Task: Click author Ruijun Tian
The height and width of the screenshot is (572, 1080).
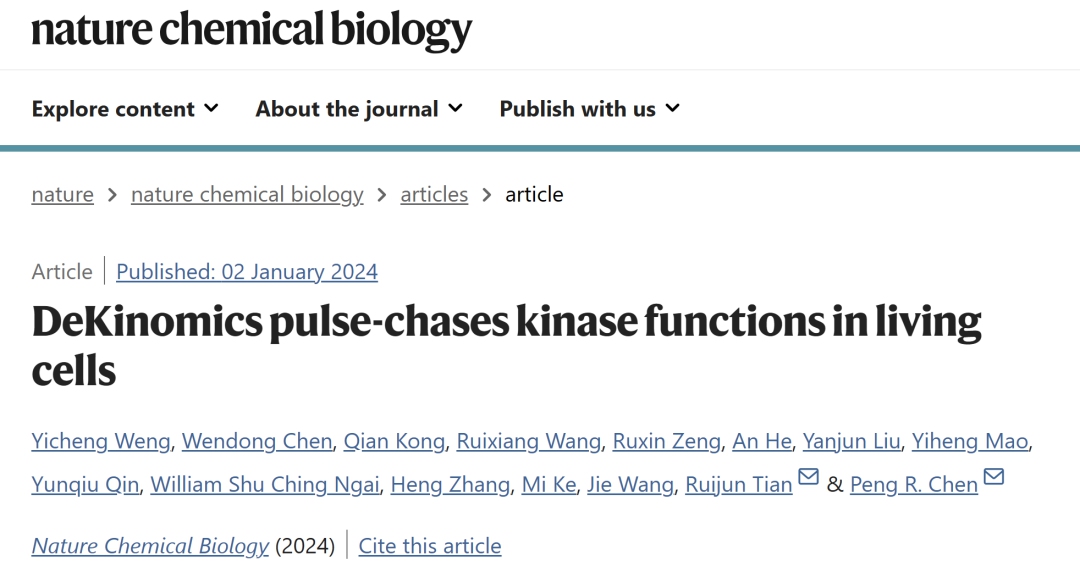Action: [x=739, y=484]
